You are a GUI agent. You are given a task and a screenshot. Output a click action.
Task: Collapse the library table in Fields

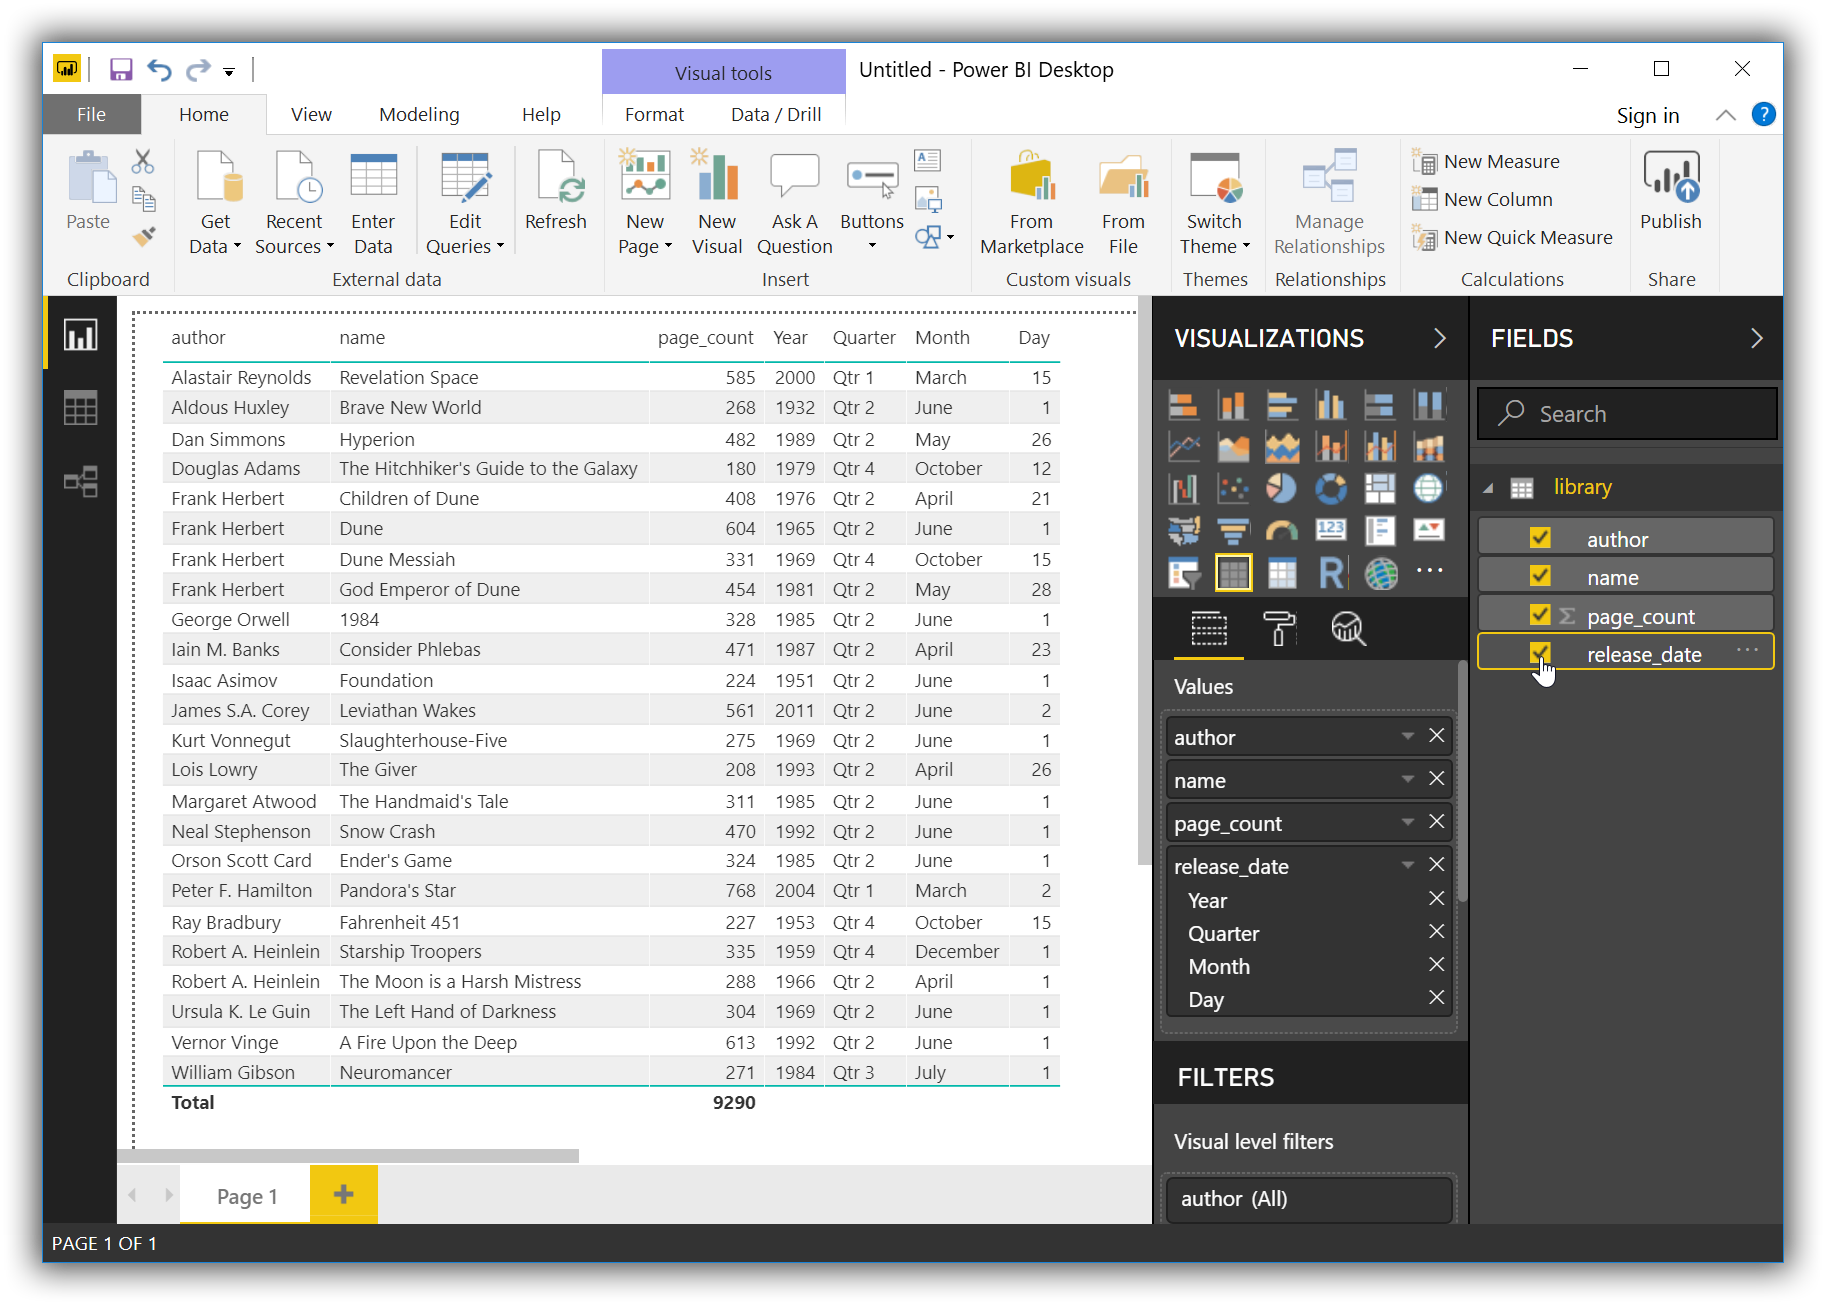(x=1489, y=487)
